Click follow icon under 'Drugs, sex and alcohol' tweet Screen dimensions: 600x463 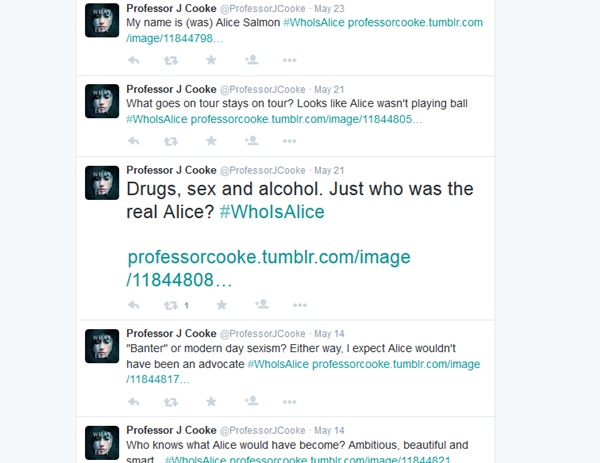(x=262, y=304)
